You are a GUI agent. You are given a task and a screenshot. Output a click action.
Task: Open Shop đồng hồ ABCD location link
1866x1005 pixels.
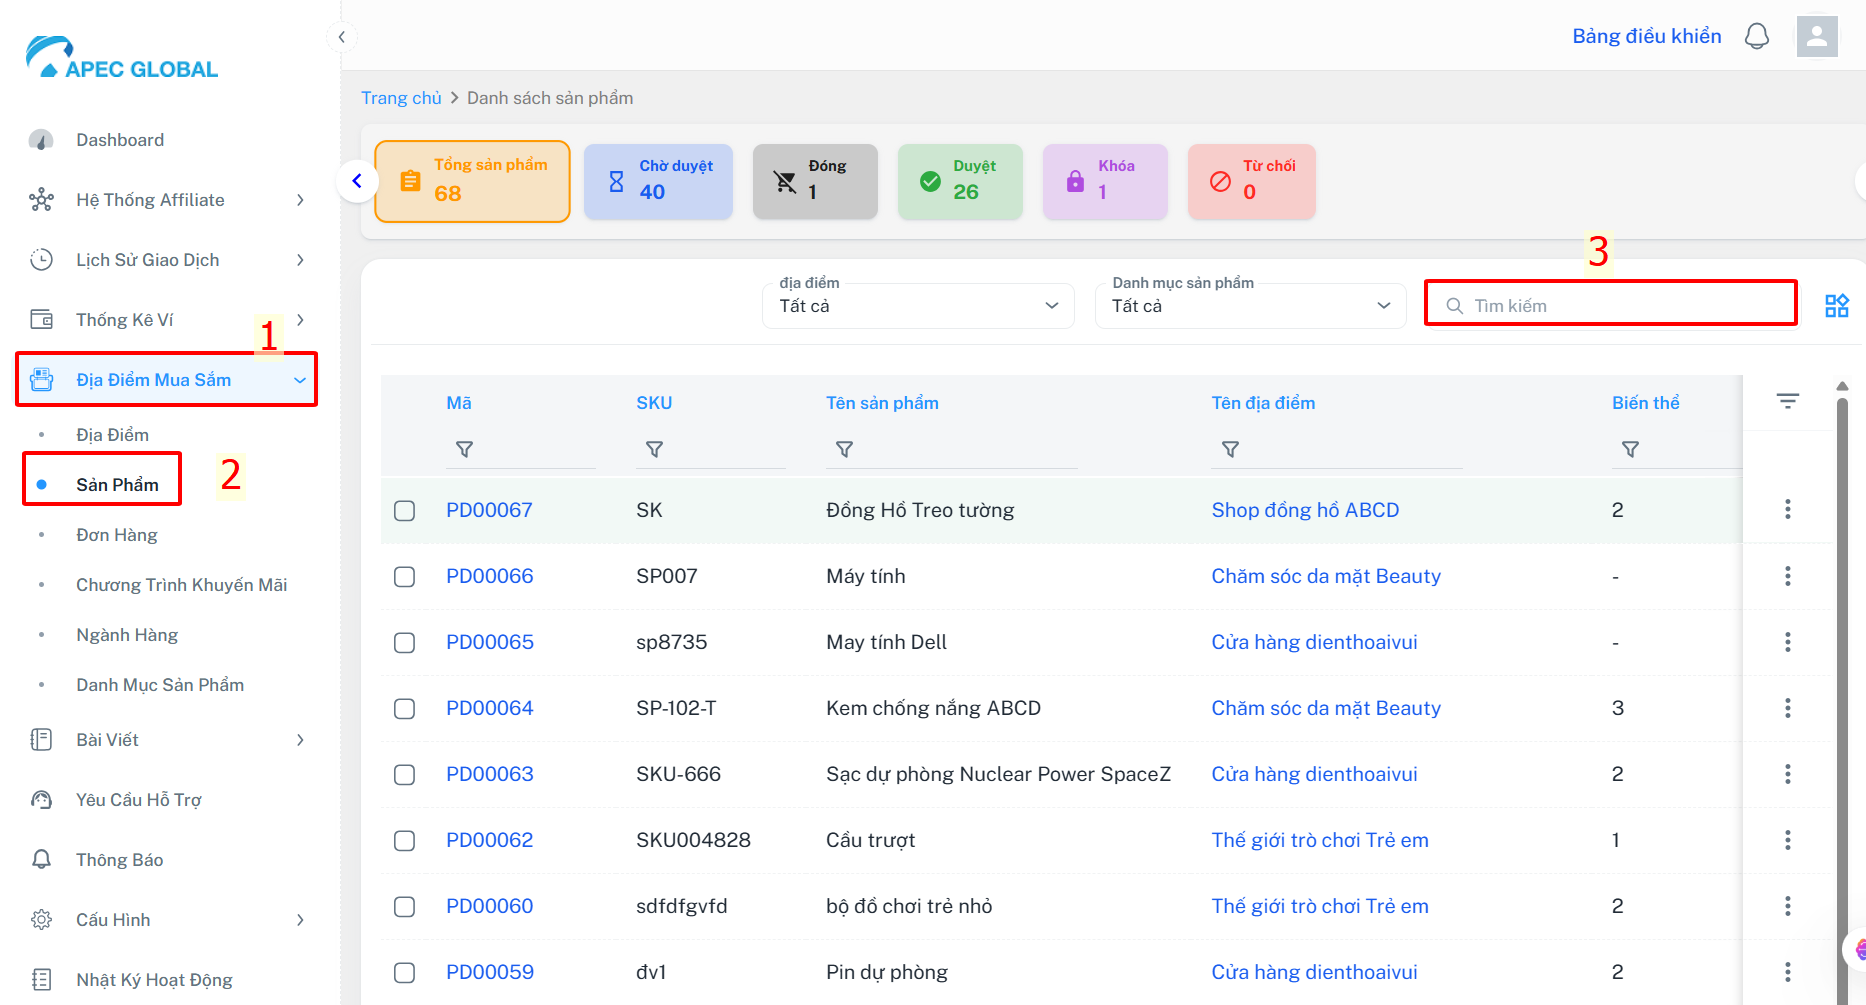pyautogui.click(x=1305, y=510)
